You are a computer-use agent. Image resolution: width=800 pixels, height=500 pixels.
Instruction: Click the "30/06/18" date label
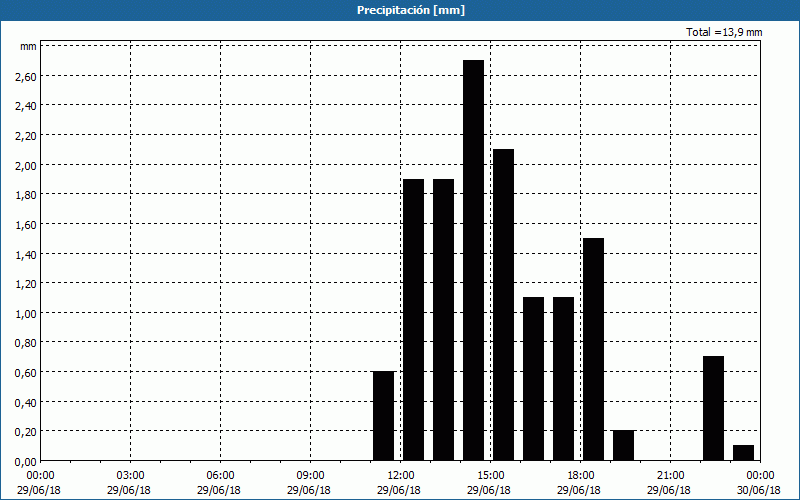coord(759,490)
